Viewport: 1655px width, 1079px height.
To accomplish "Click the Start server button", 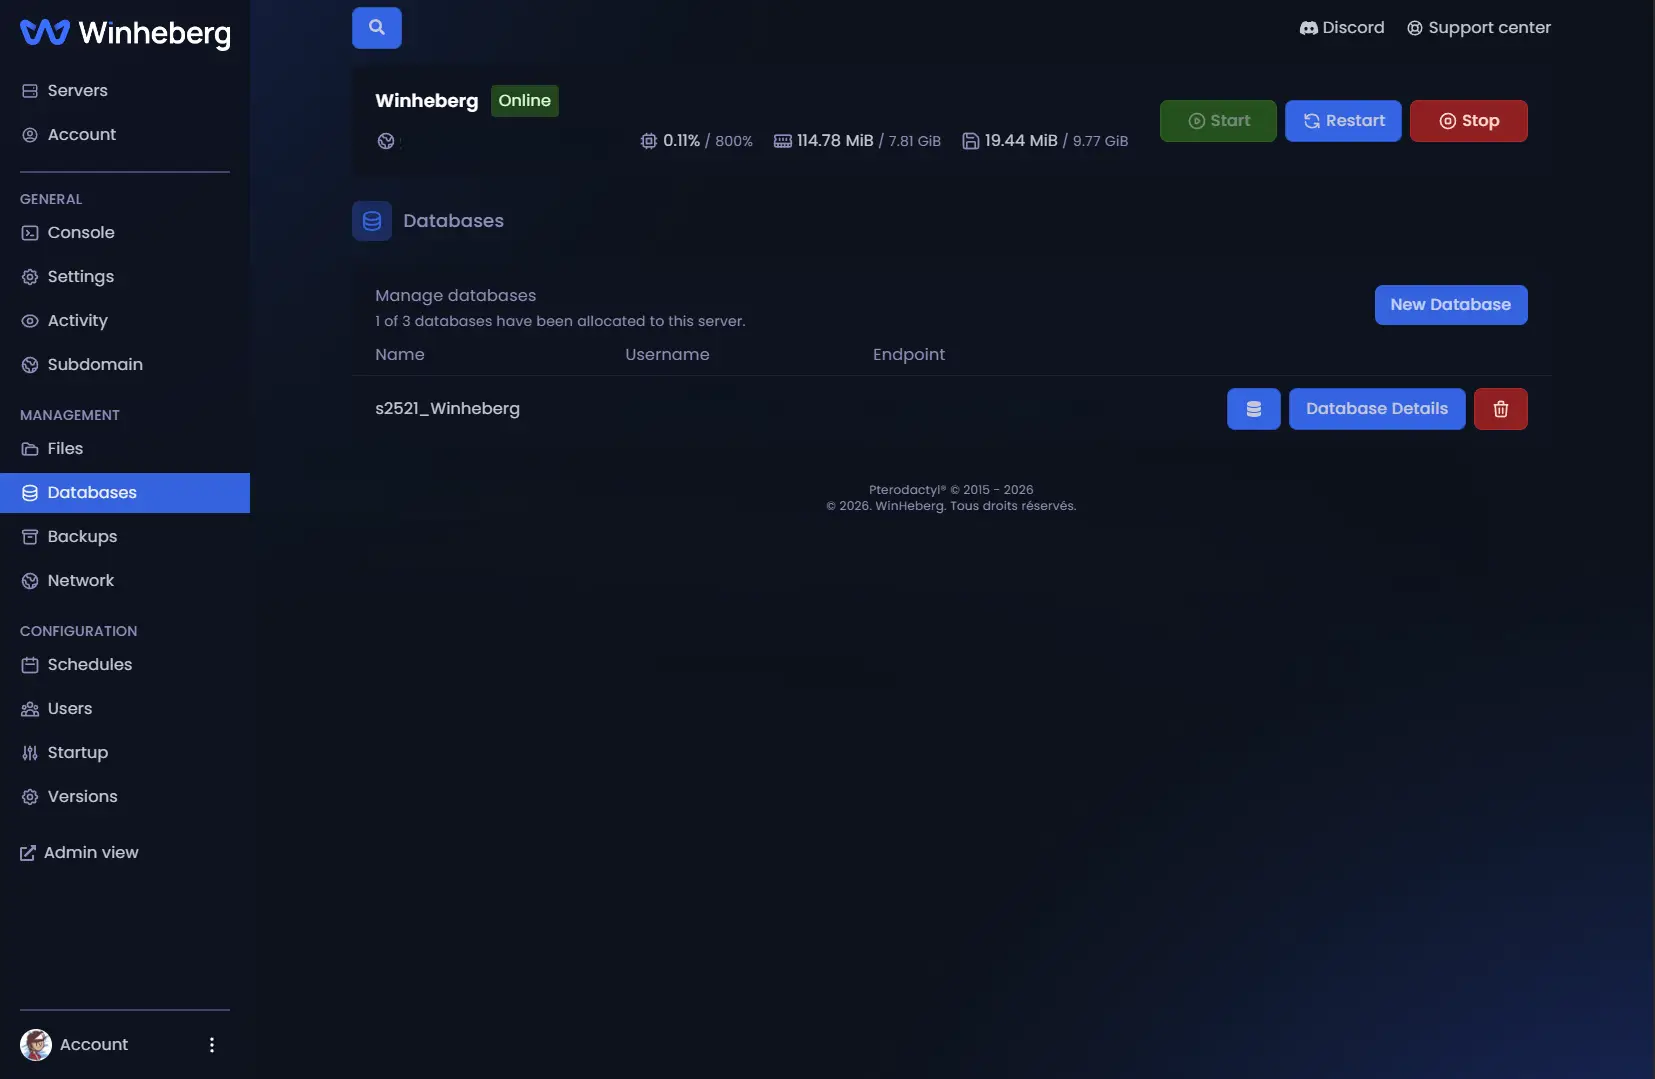I will tap(1218, 121).
